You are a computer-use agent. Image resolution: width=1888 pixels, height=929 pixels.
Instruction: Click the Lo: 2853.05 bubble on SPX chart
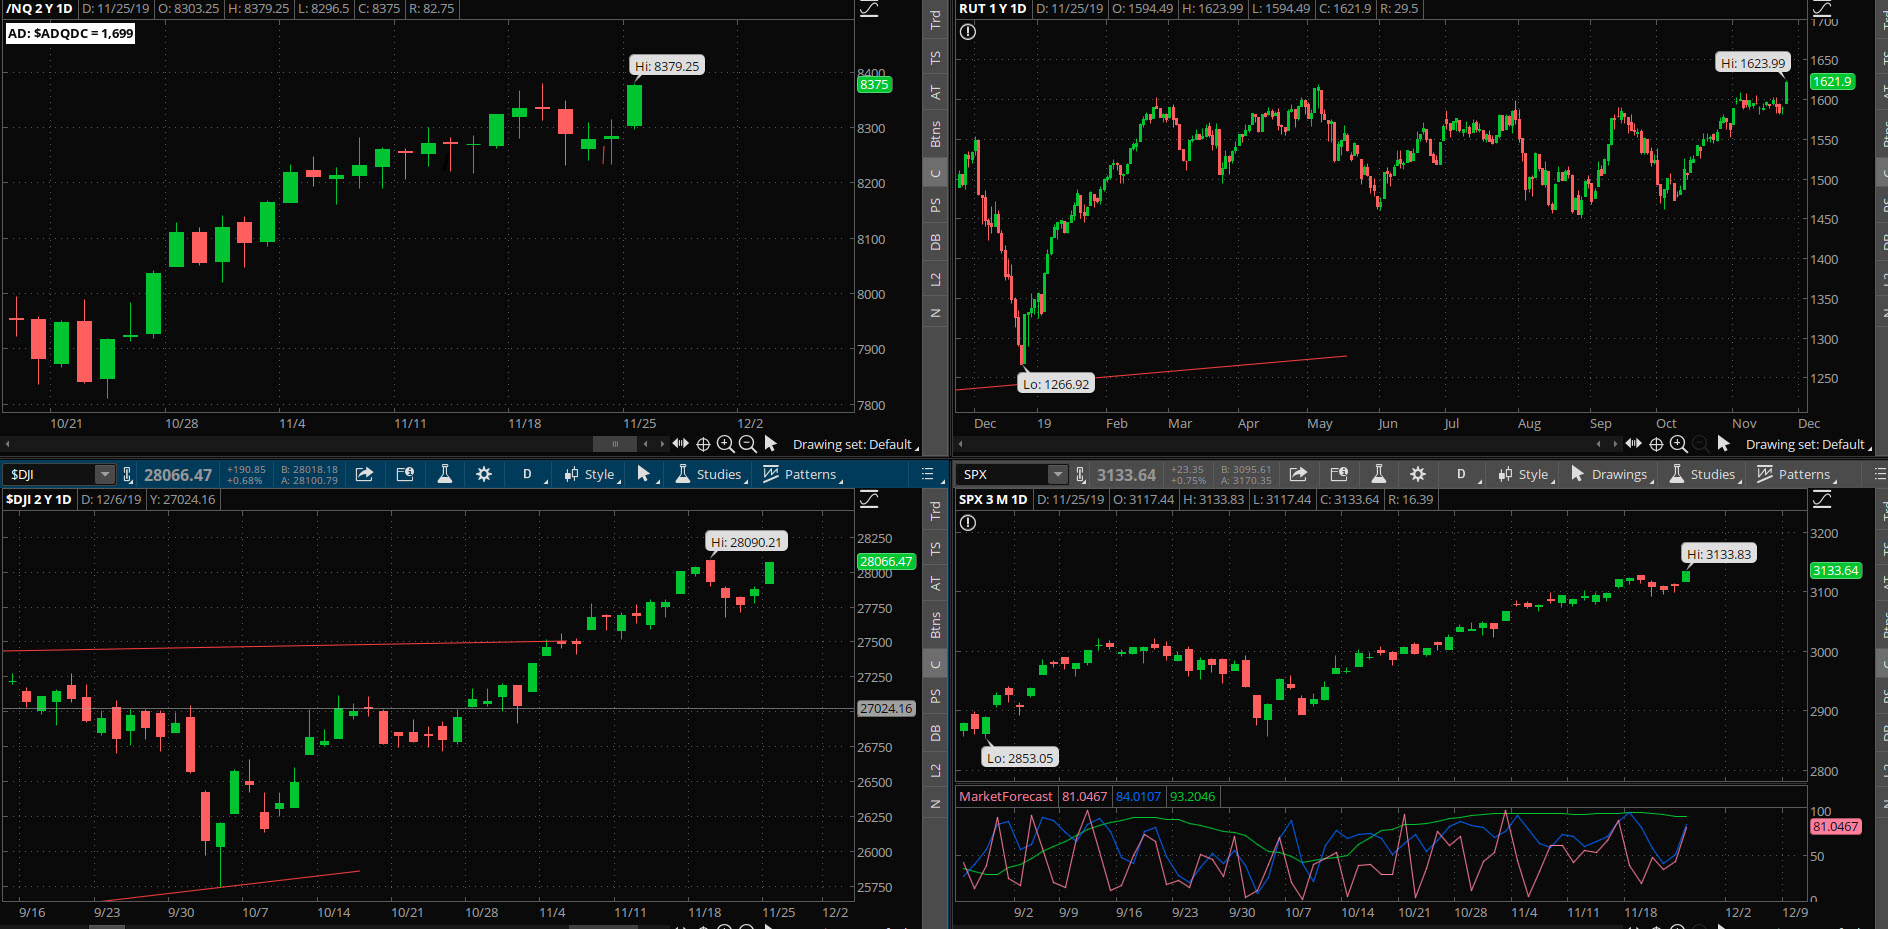click(x=1020, y=758)
